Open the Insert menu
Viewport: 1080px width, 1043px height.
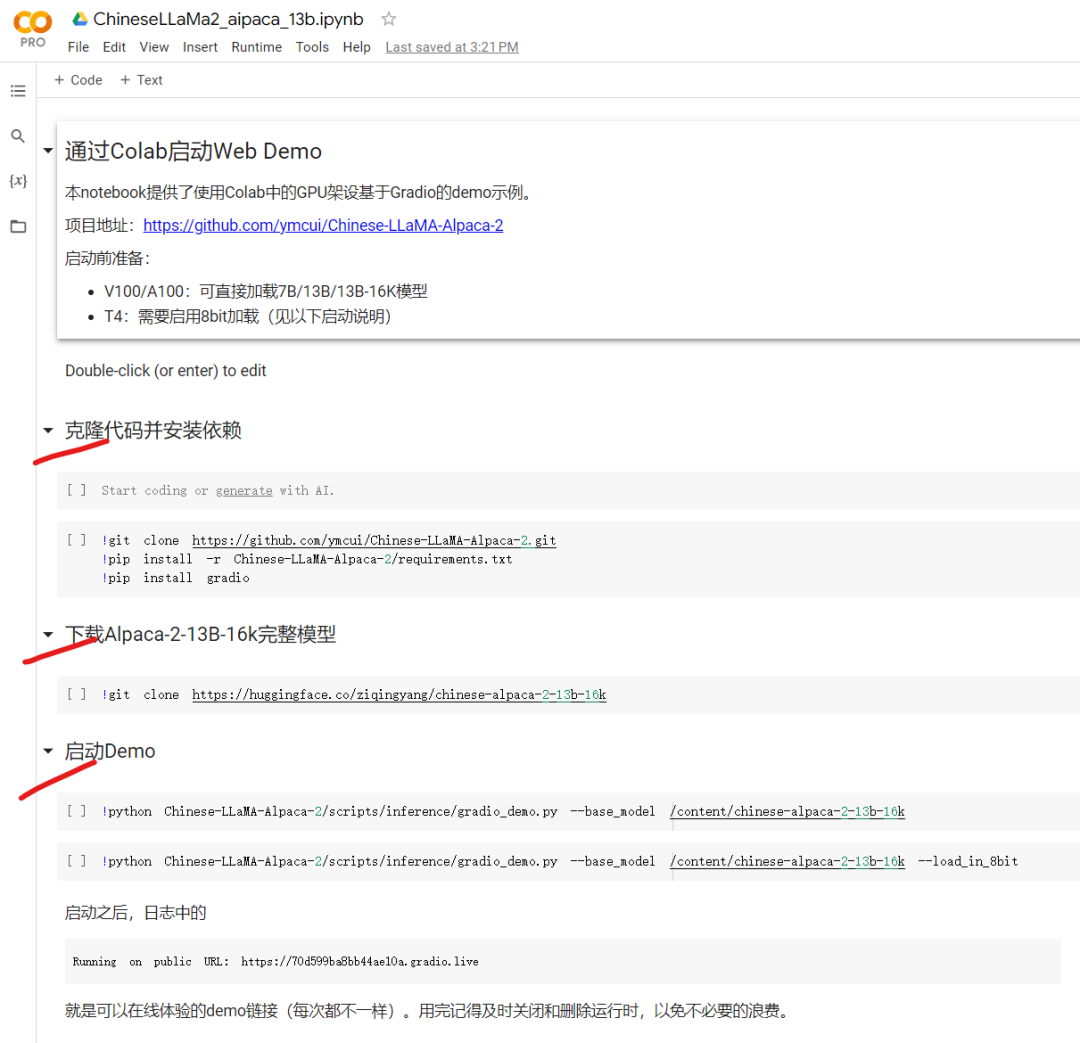coord(200,47)
